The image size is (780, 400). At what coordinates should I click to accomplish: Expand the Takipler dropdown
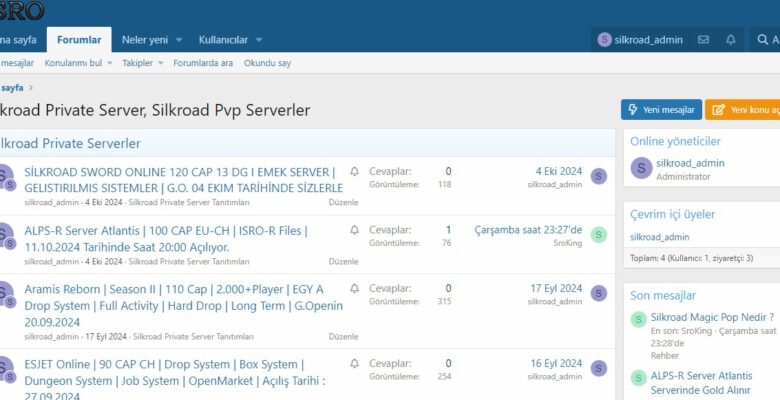(161, 63)
